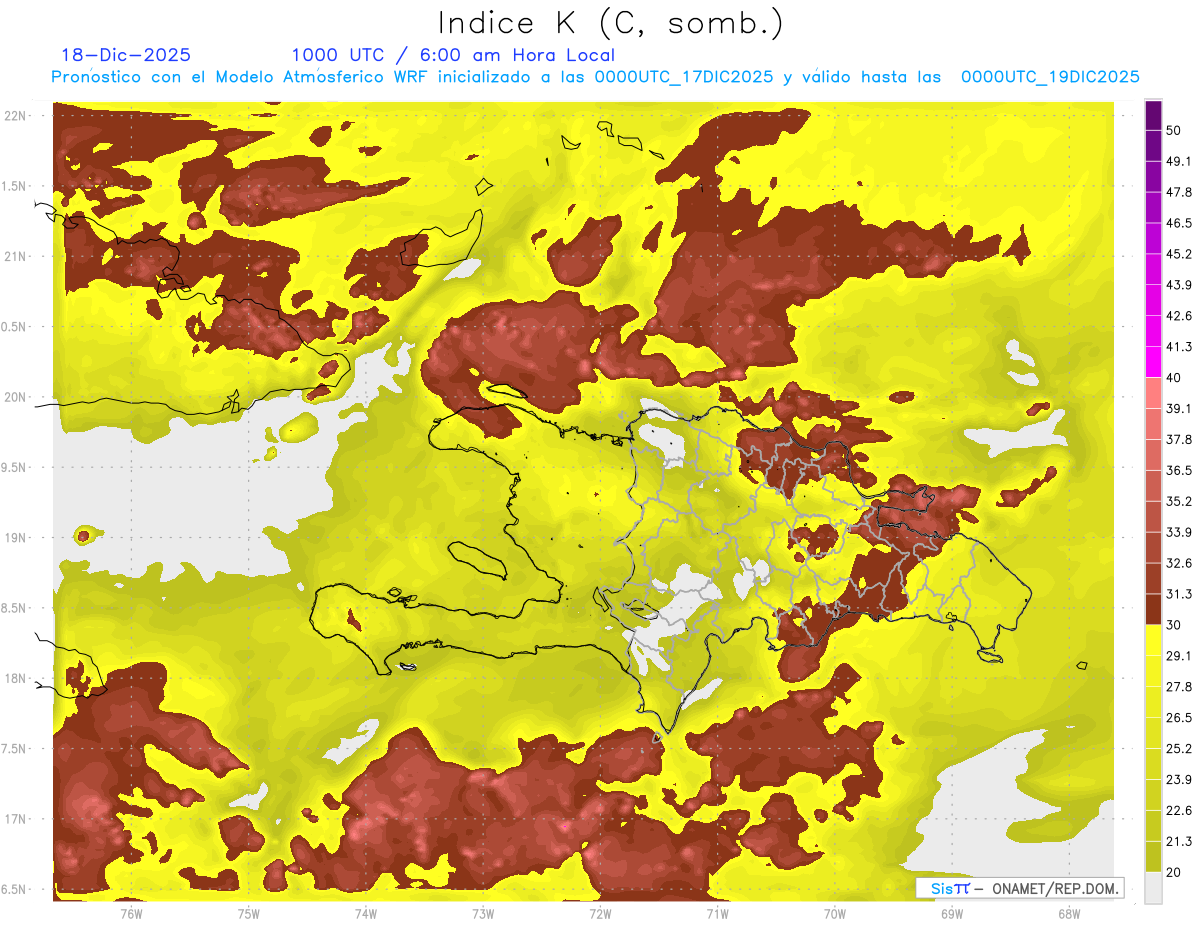Click colorbar value '50'

1174,130
